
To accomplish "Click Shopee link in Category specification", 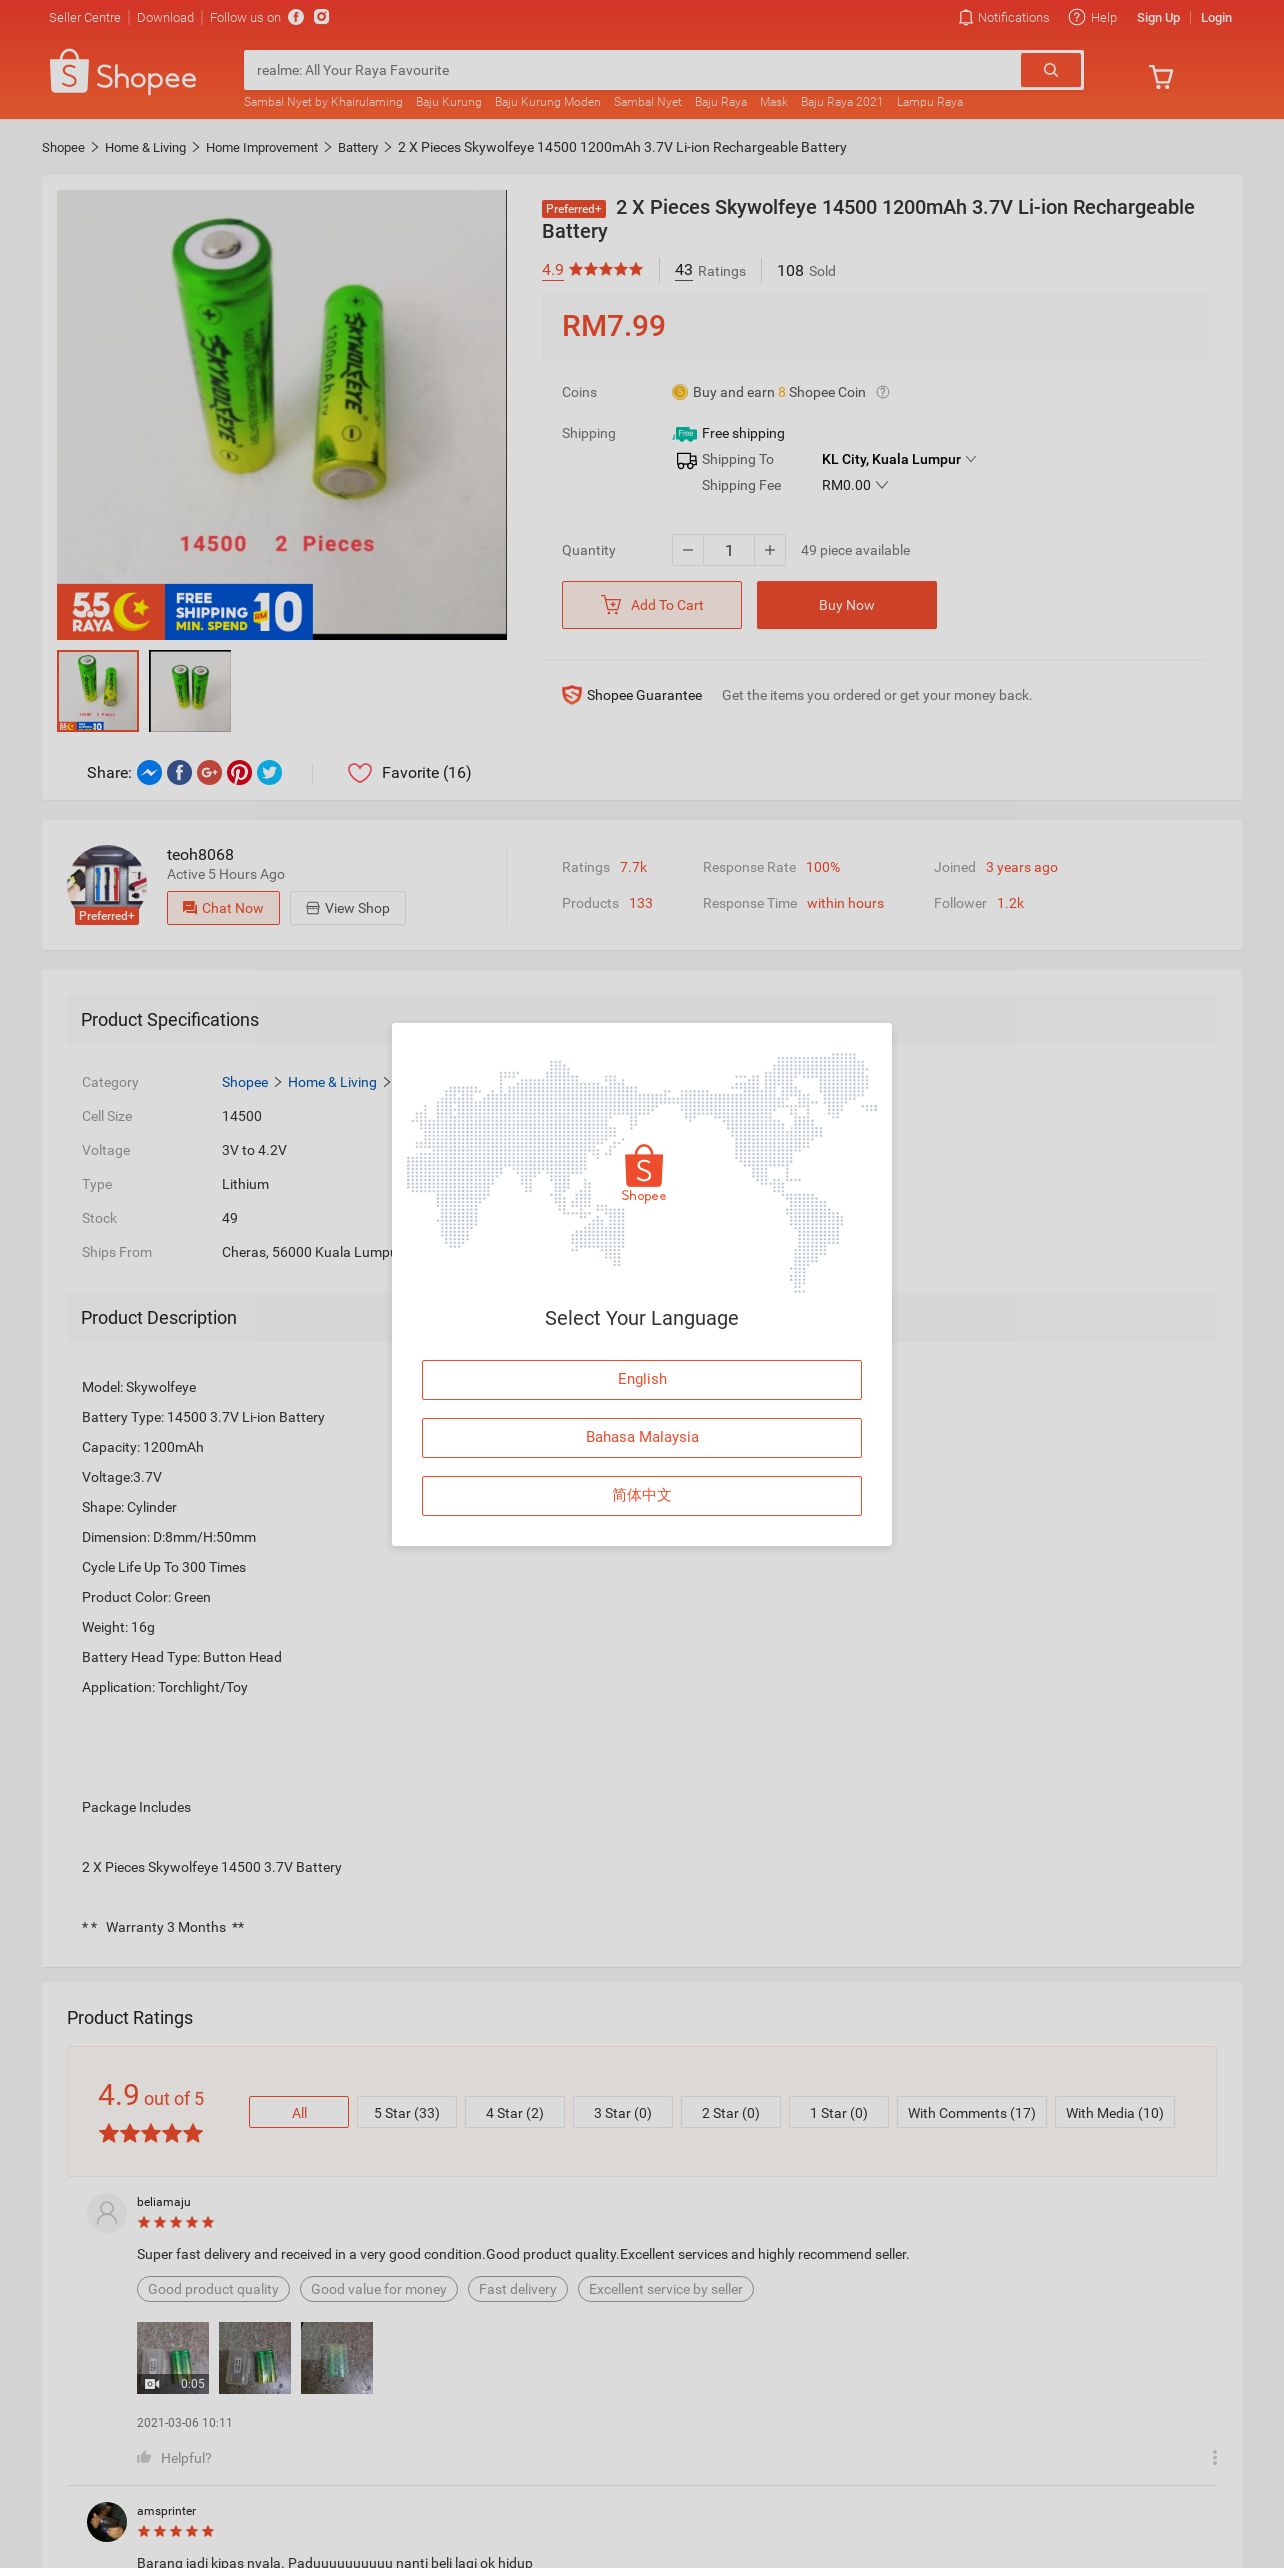I will (x=245, y=1082).
